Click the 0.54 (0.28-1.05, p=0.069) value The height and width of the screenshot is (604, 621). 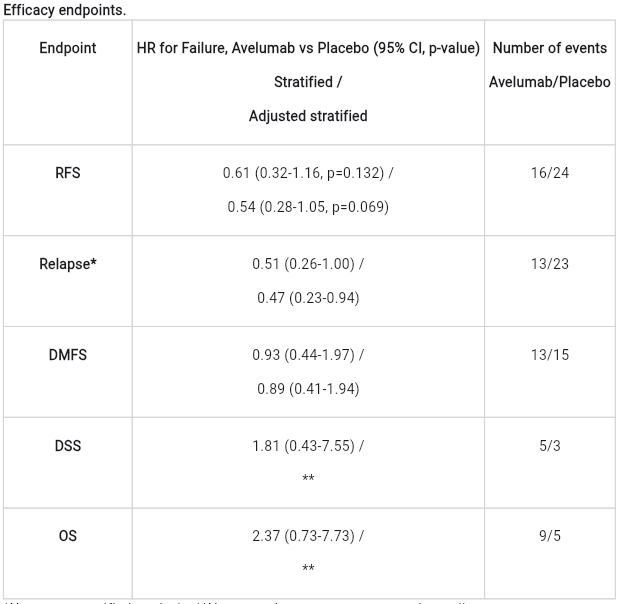coord(308,207)
